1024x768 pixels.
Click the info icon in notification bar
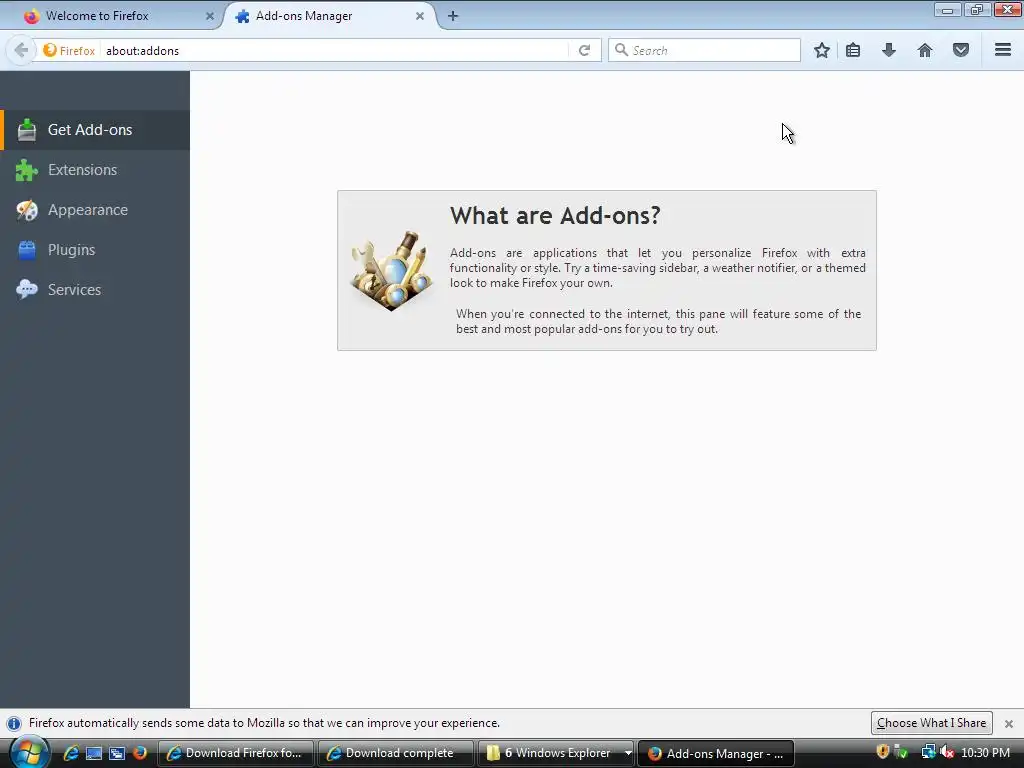[14, 724]
